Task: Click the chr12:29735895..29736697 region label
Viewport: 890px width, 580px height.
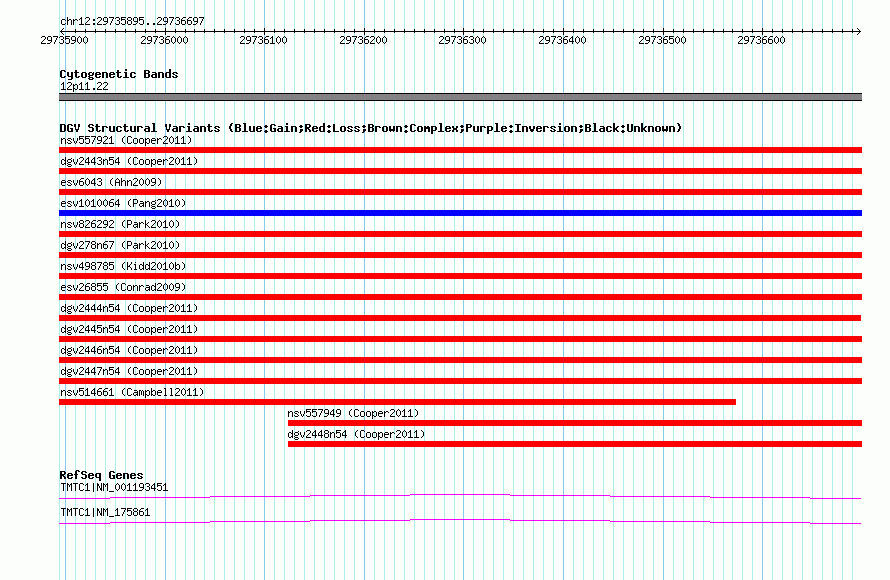Action: coord(132,21)
